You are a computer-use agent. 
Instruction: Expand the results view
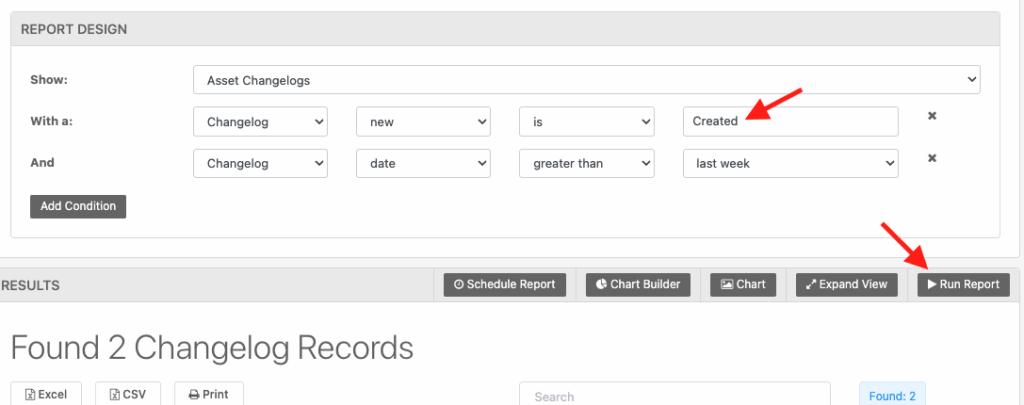[846, 284]
